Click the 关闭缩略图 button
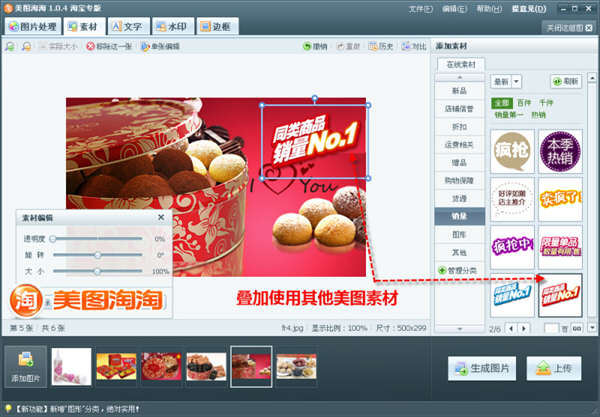This screenshot has height=417, width=600. click(569, 28)
